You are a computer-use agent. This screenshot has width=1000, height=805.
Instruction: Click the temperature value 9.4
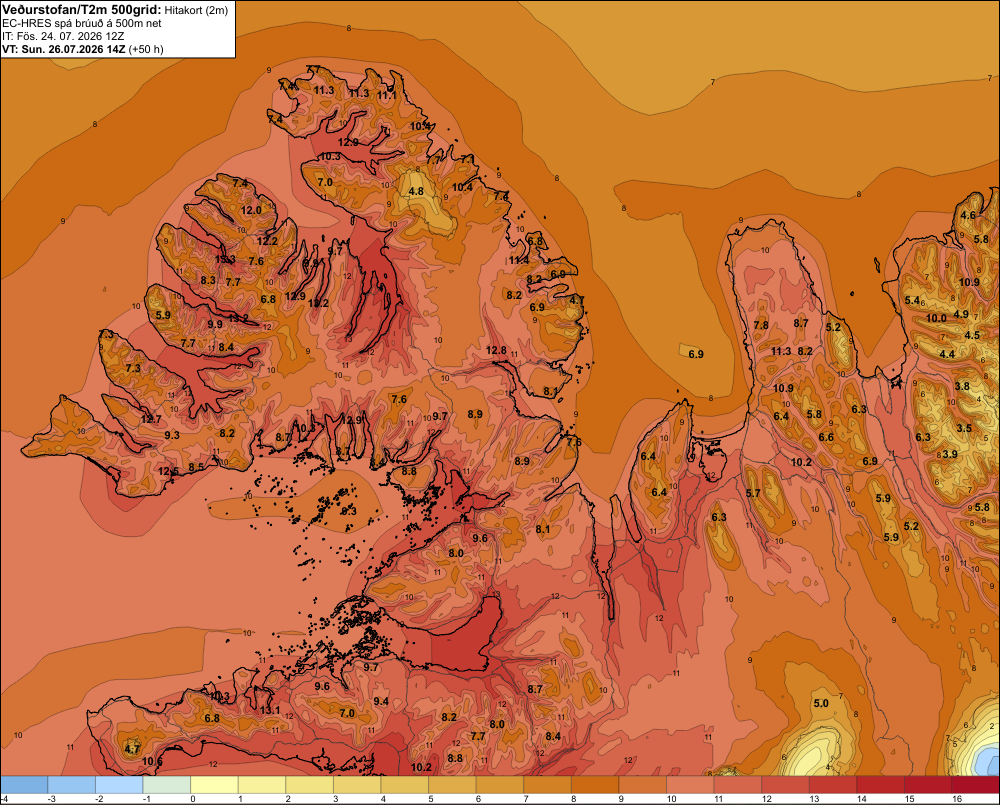coord(381,701)
